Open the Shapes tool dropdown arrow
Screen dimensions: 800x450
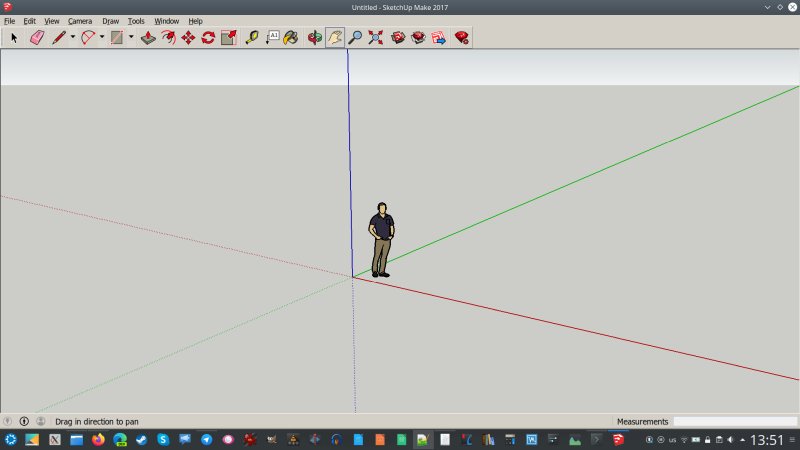pos(131,37)
